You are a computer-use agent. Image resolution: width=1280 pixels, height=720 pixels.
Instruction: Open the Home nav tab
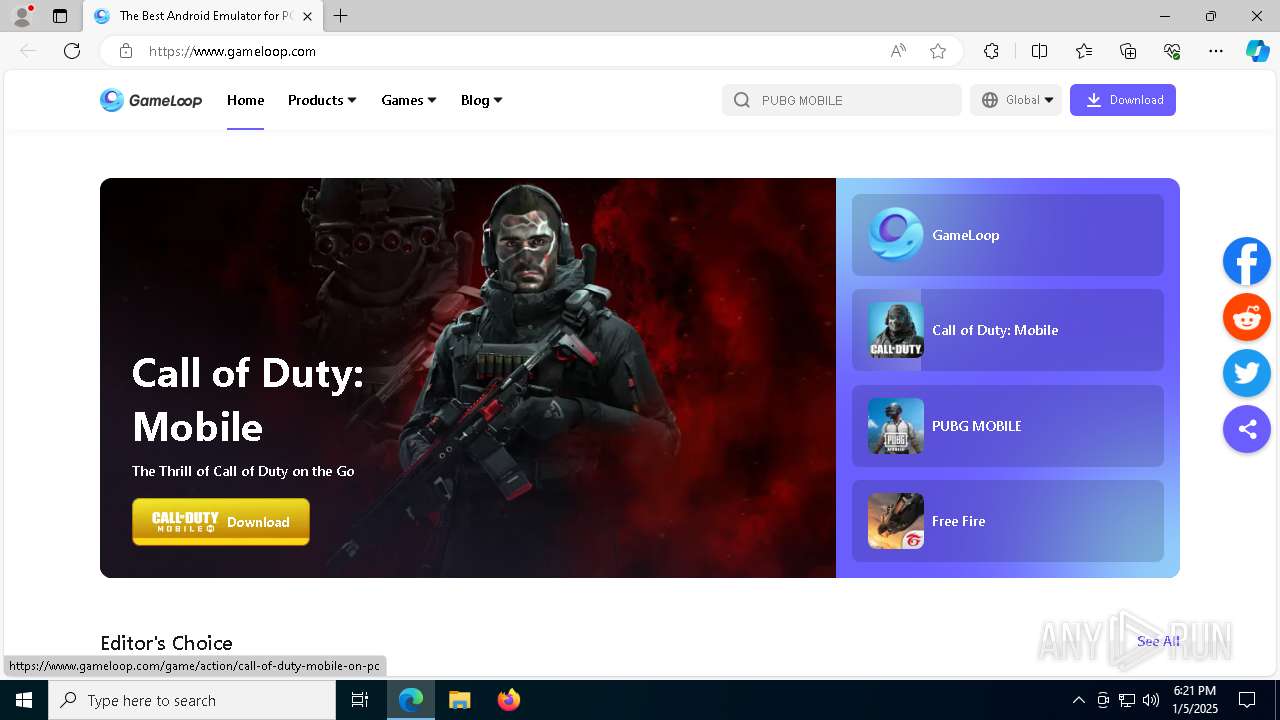pyautogui.click(x=245, y=100)
